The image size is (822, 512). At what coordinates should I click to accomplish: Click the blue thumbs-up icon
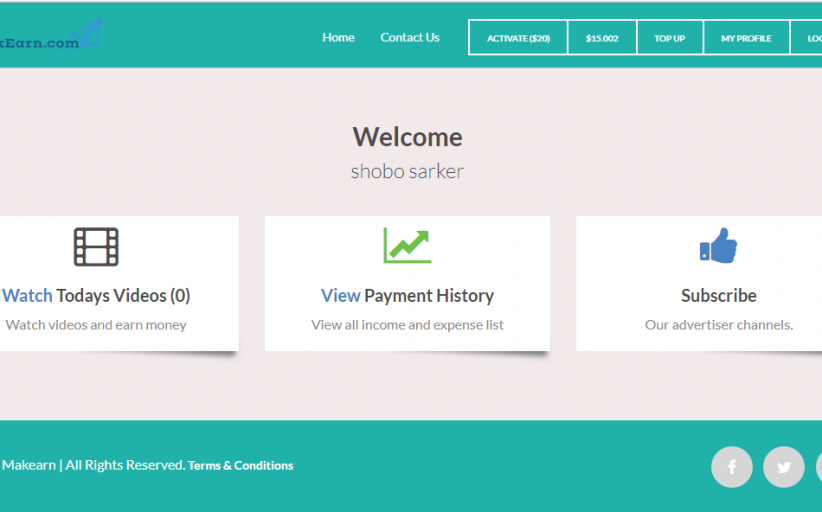point(718,246)
